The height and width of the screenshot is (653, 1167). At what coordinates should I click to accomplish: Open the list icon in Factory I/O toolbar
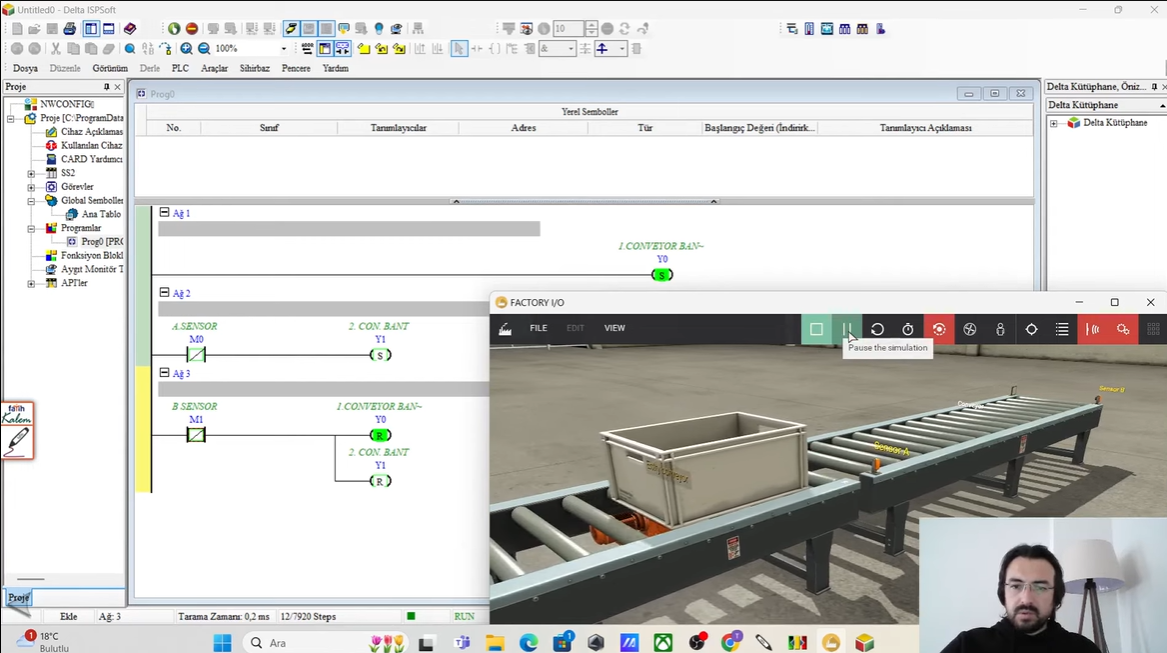1062,329
